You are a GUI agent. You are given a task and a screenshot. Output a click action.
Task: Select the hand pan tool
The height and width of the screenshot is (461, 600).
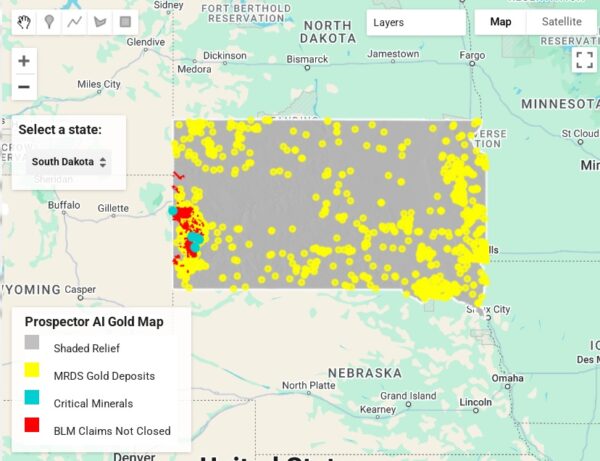(x=24, y=22)
